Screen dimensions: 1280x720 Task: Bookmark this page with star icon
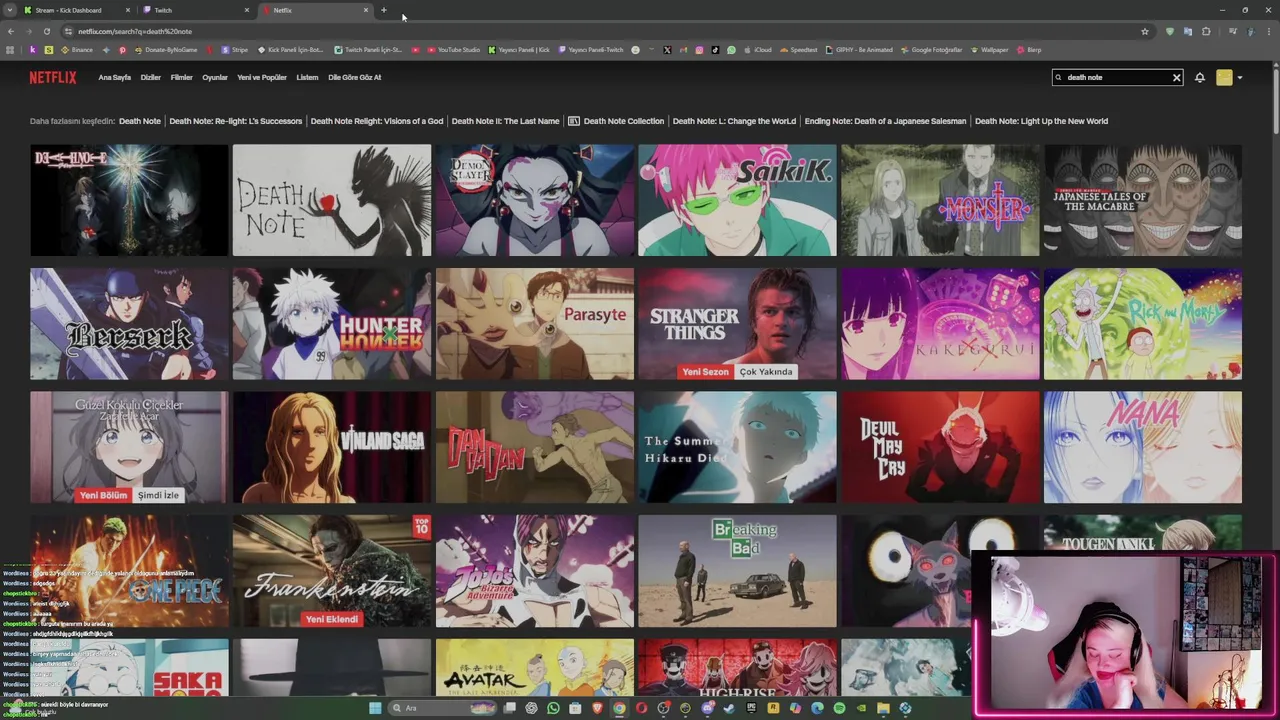click(x=1145, y=31)
